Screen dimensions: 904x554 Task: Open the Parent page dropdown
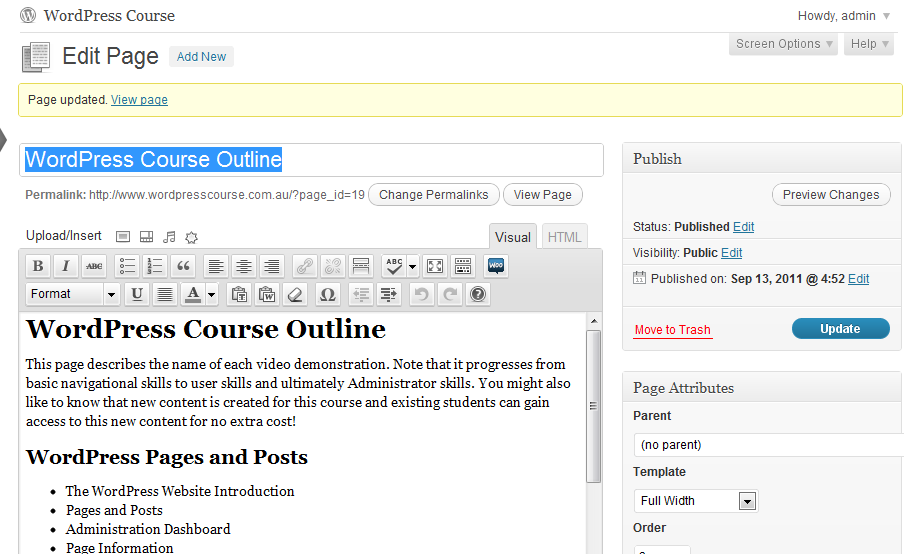coord(769,444)
